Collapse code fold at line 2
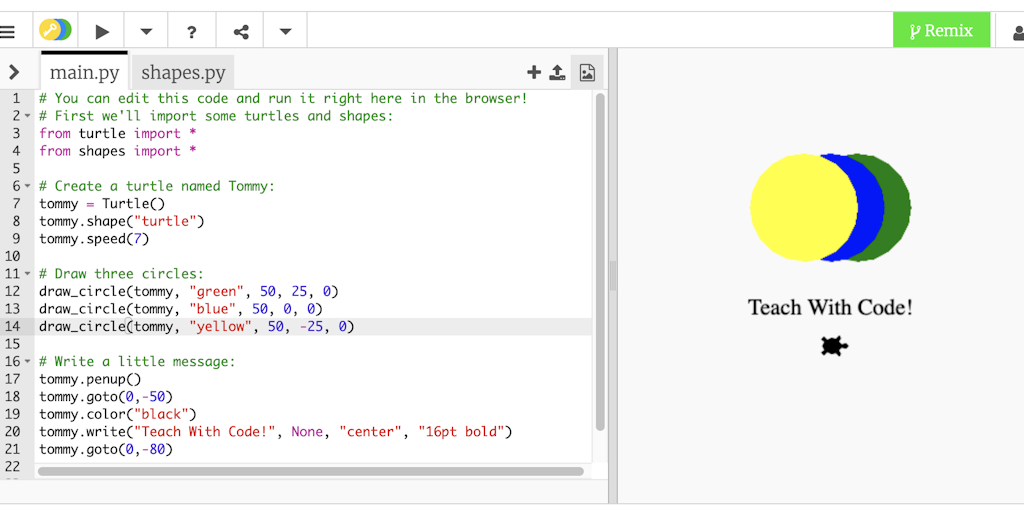 [x=27, y=116]
